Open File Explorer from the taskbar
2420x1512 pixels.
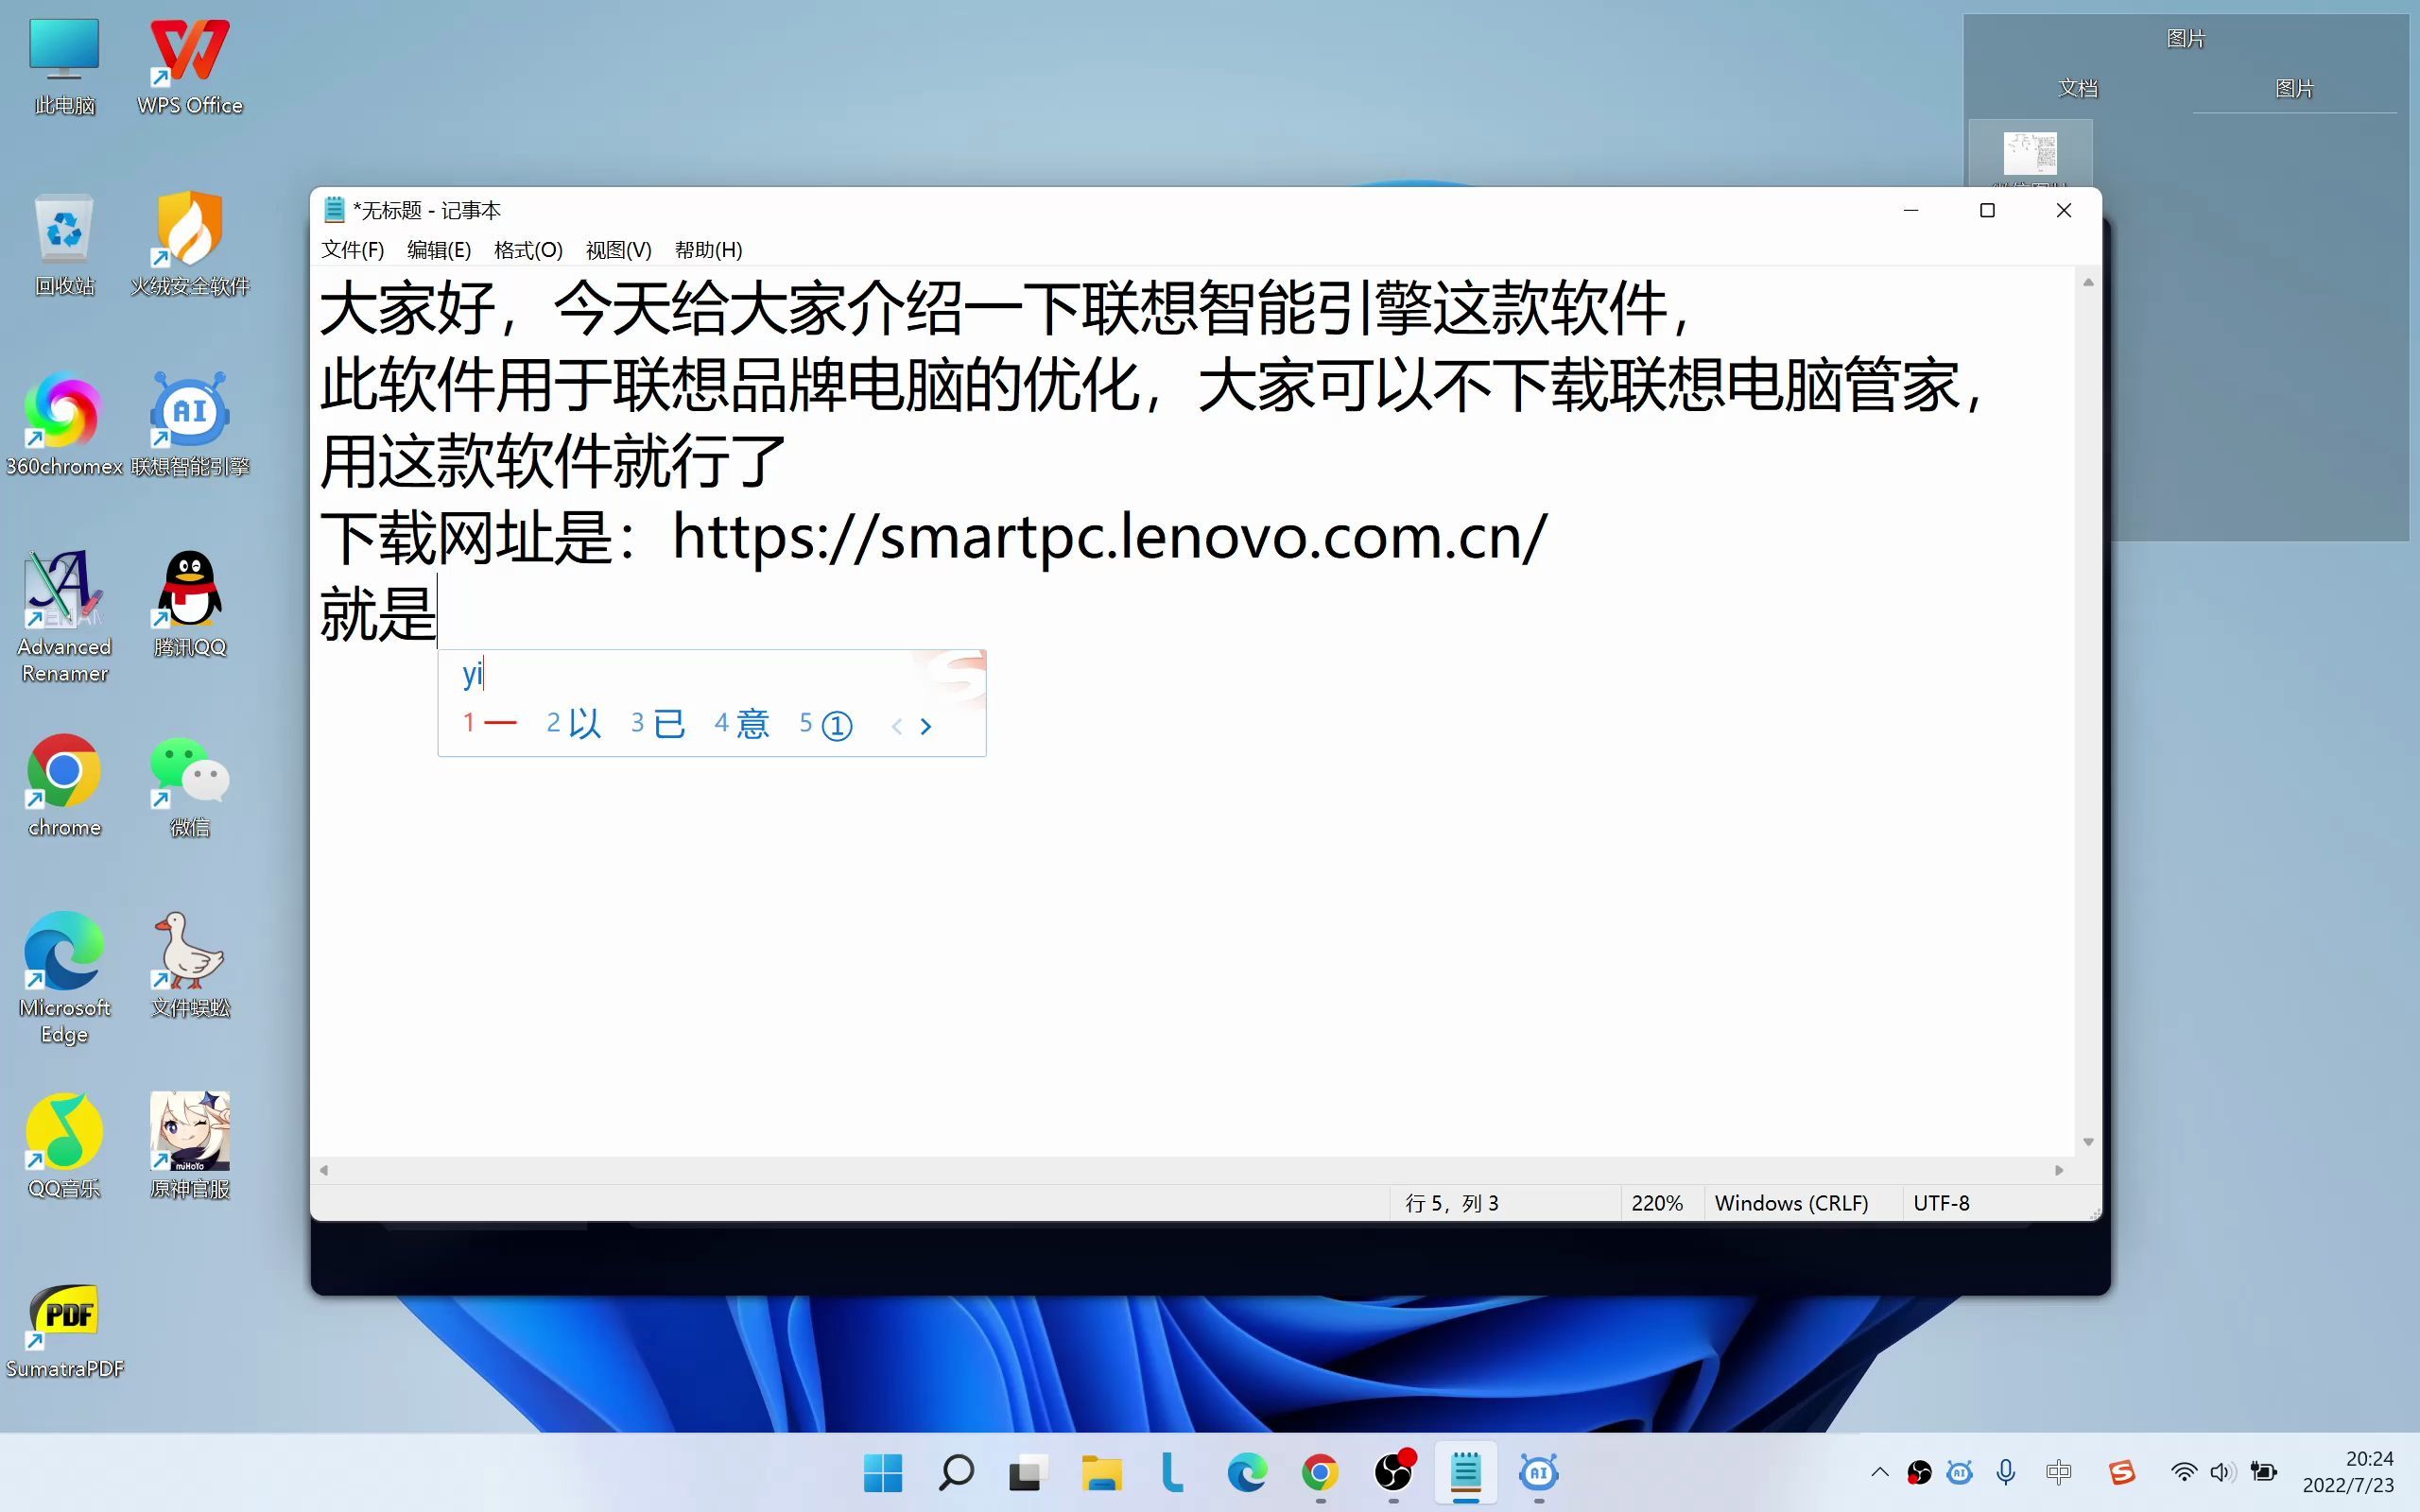[1101, 1472]
